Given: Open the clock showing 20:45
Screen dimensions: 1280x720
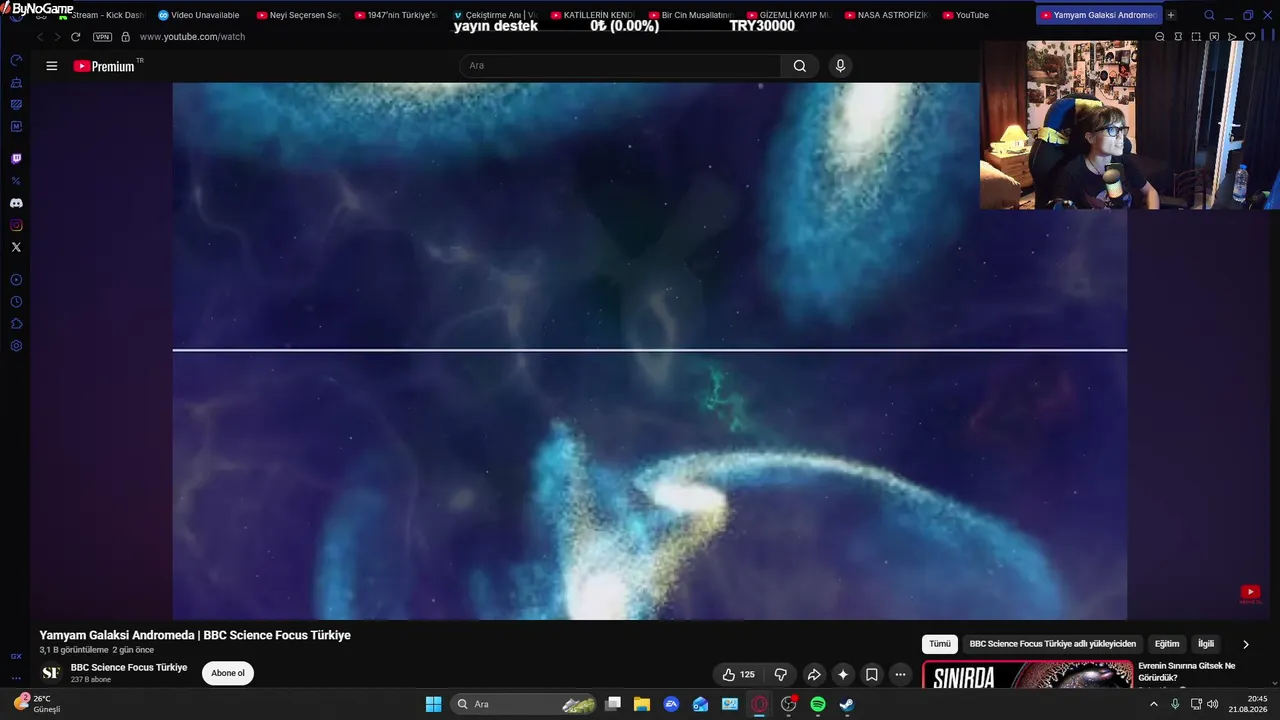Looking at the screenshot, I should (1249, 704).
